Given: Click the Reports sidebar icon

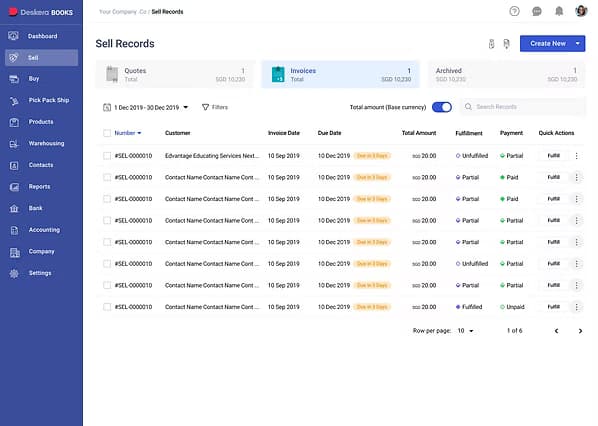Looking at the screenshot, I should pyautogui.click(x=14, y=187).
